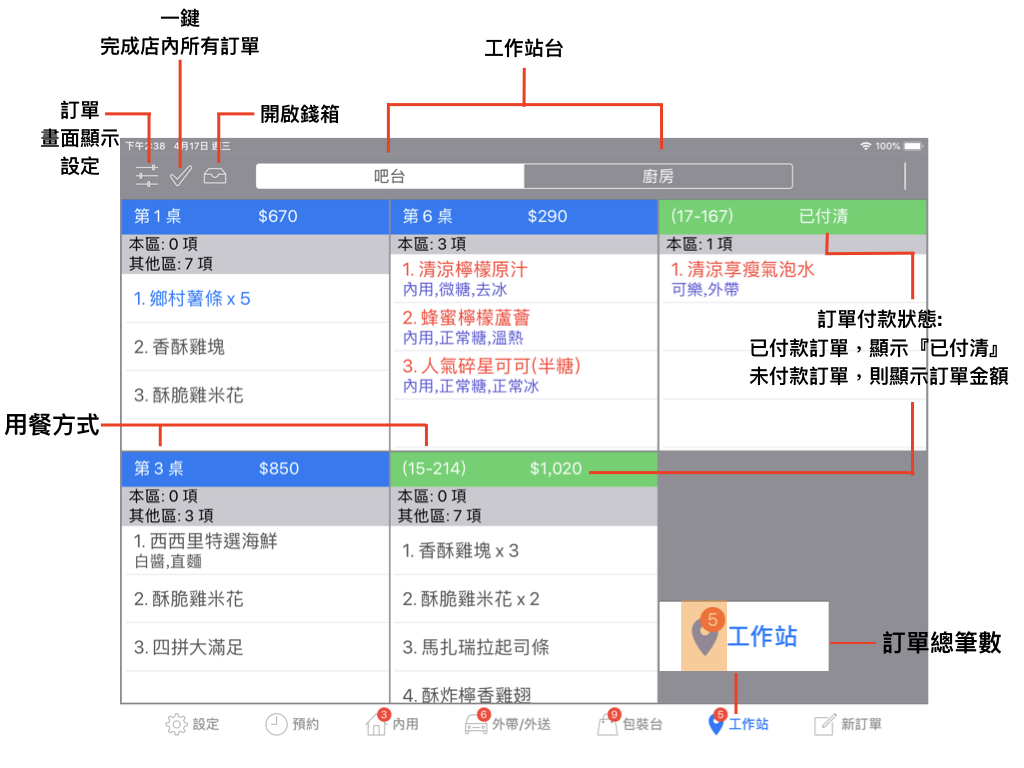Switch to 廚房 station segment

point(657,177)
